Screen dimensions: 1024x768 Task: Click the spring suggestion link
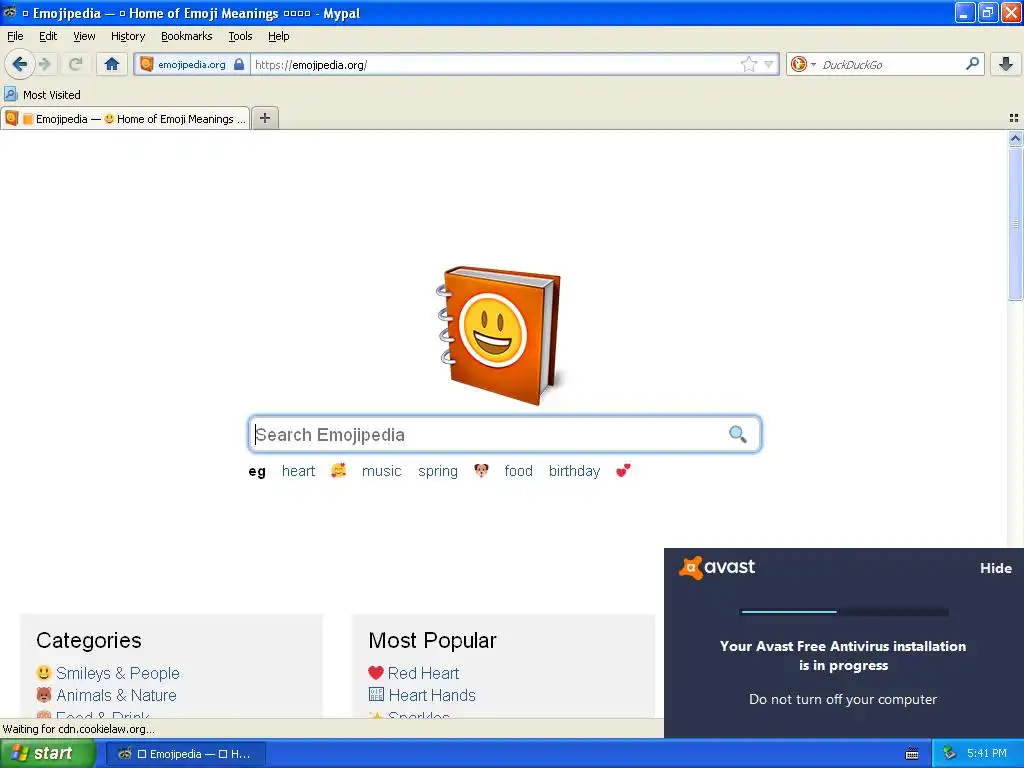tap(438, 471)
